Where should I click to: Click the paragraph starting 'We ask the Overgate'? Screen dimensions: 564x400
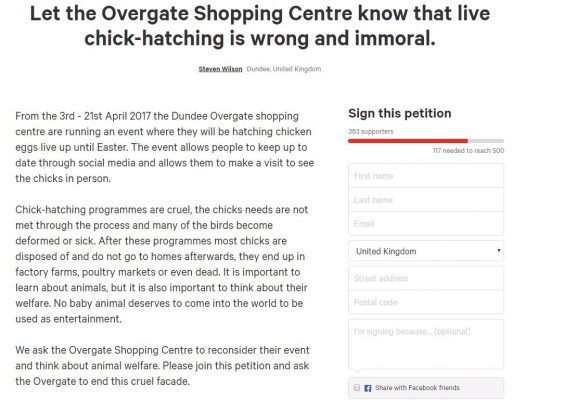(162, 366)
